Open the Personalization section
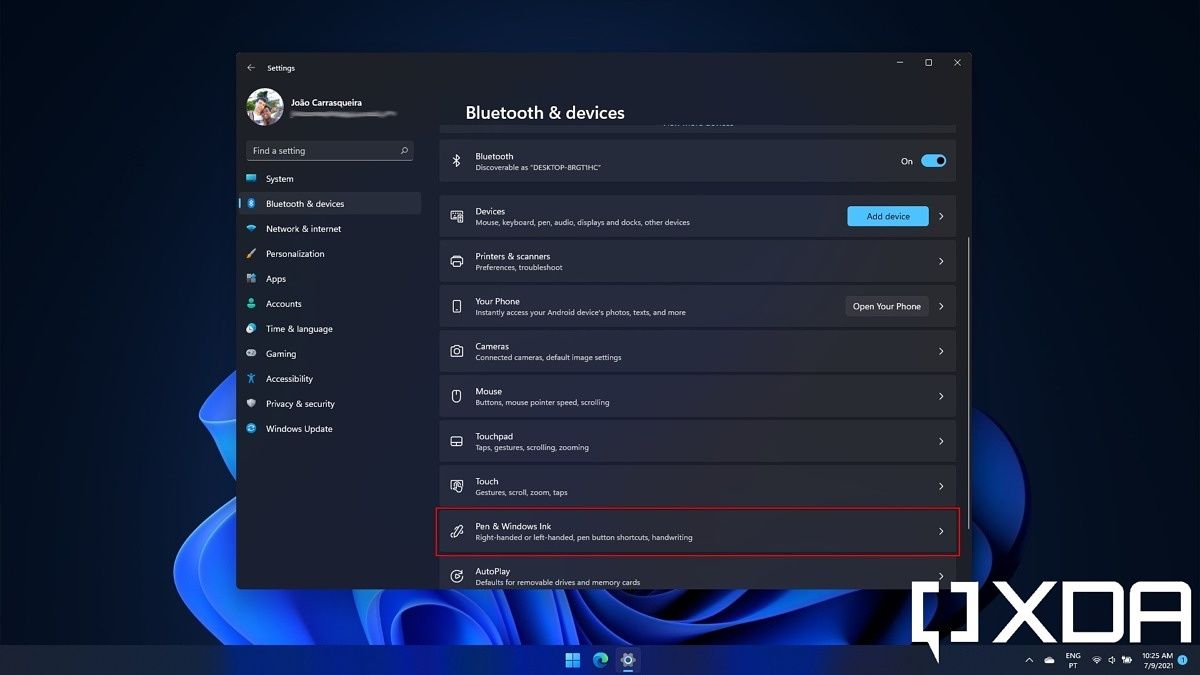The width and height of the screenshot is (1200, 675). [x=295, y=253]
